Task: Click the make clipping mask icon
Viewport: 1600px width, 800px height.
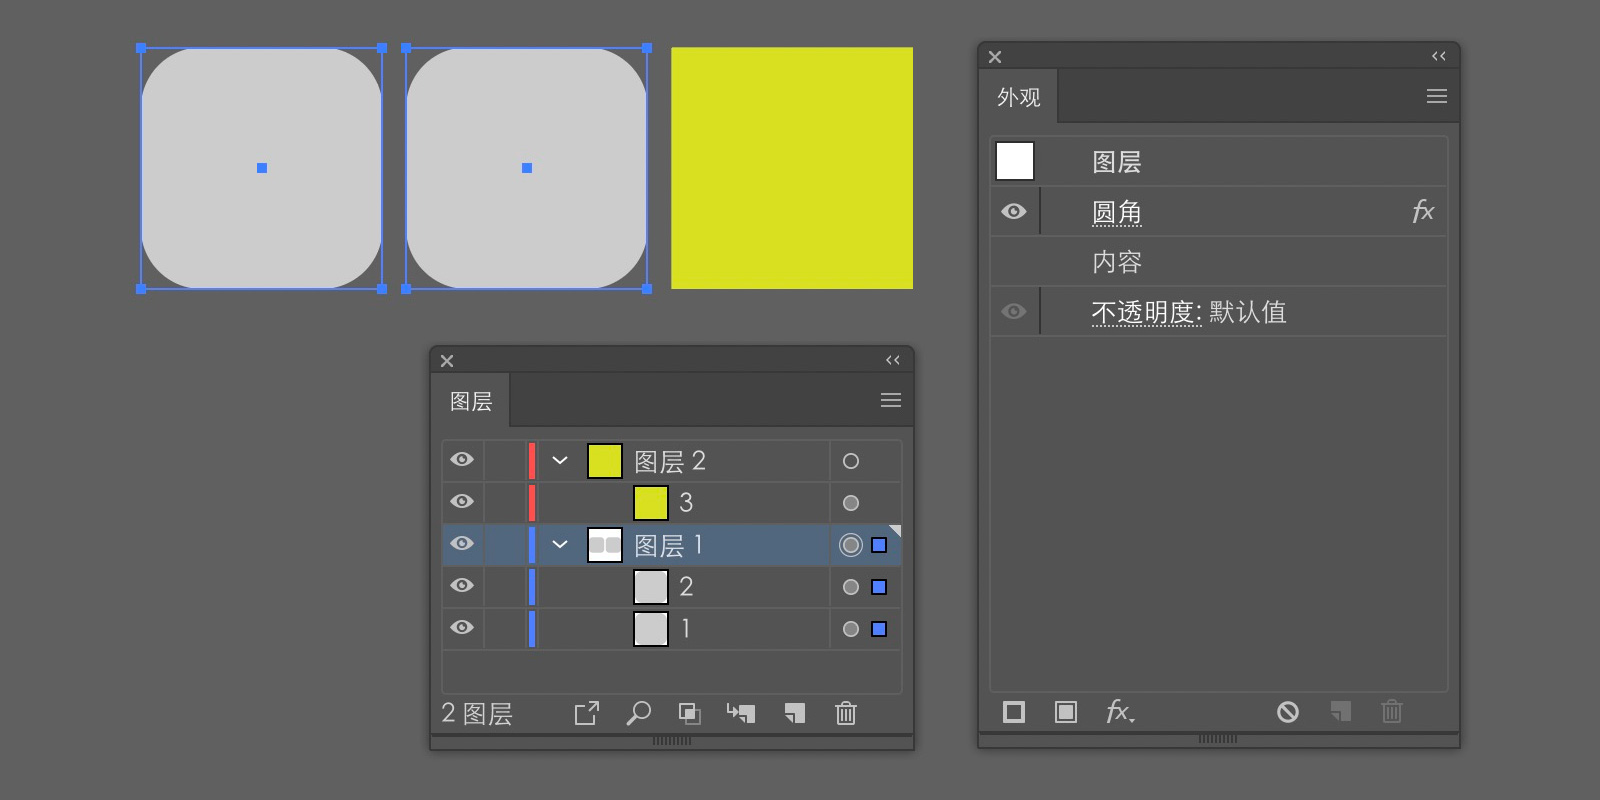Action: point(690,713)
